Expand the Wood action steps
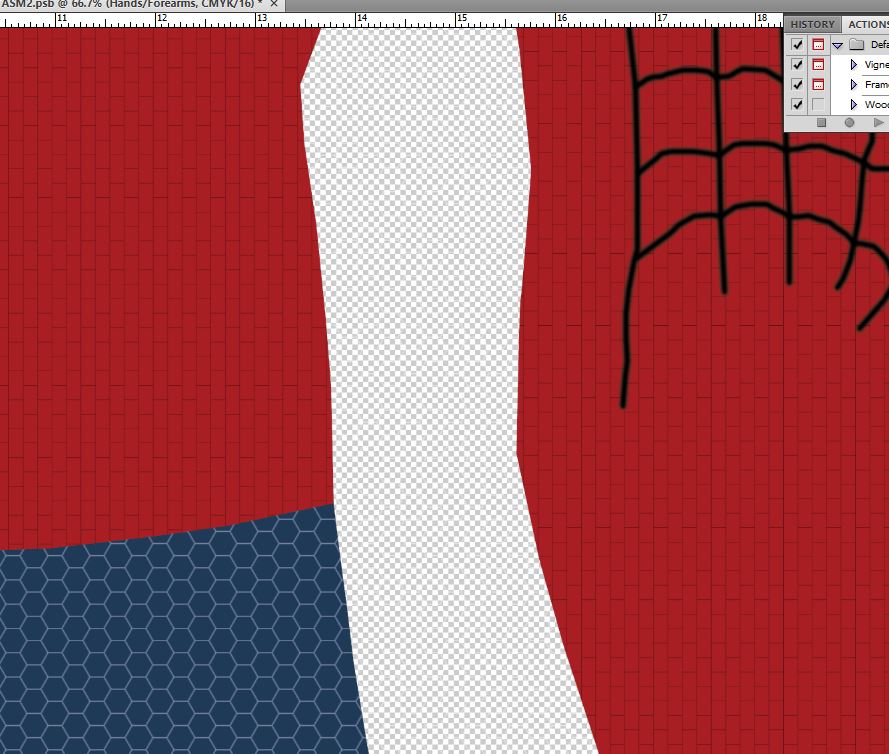Screen dimensions: 889x754 [x=854, y=104]
